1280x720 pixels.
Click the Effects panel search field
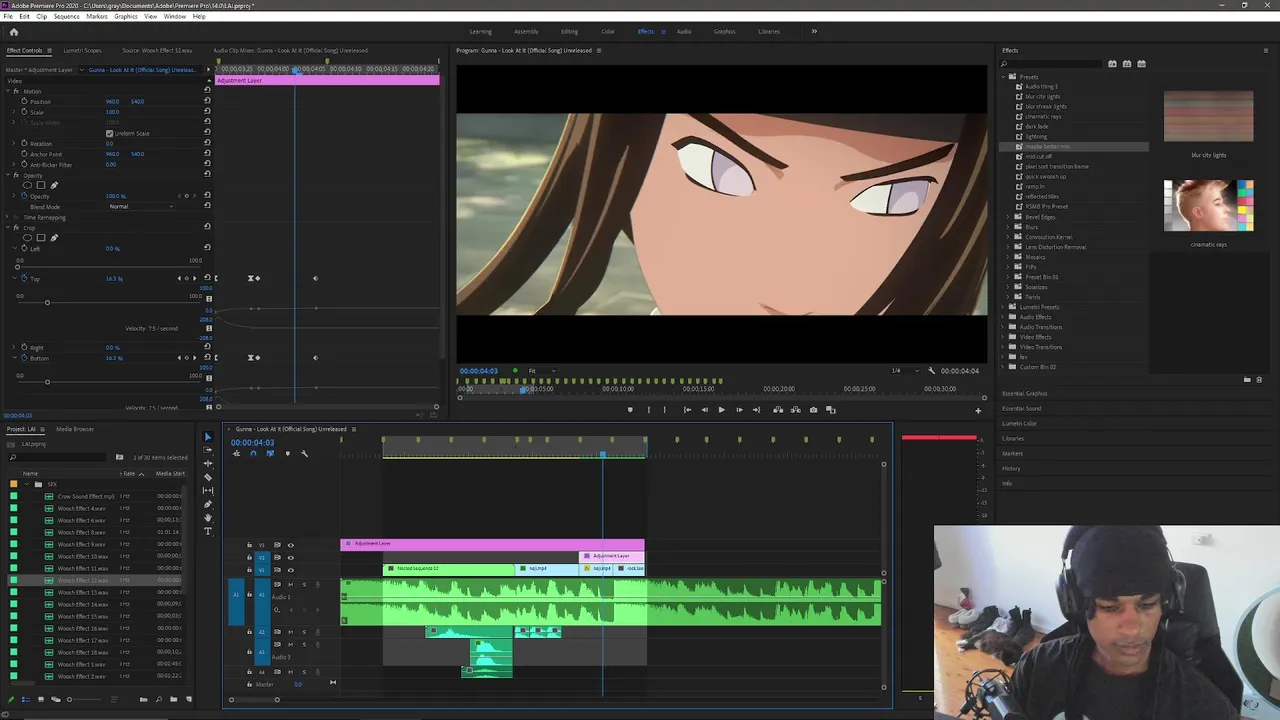1053,64
